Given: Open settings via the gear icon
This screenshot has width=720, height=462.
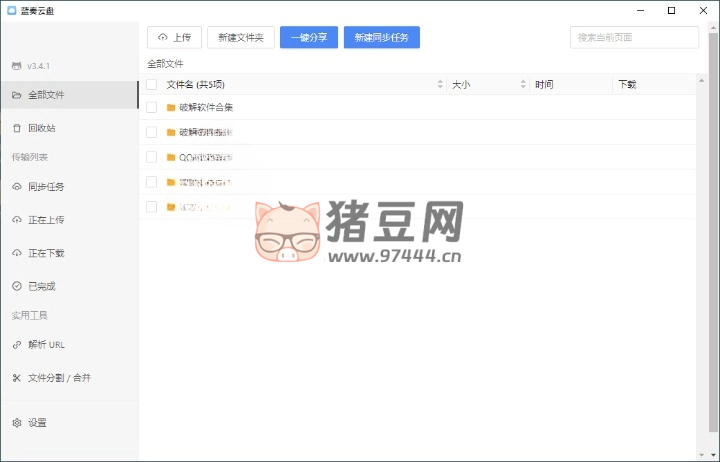Looking at the screenshot, I should point(16,423).
